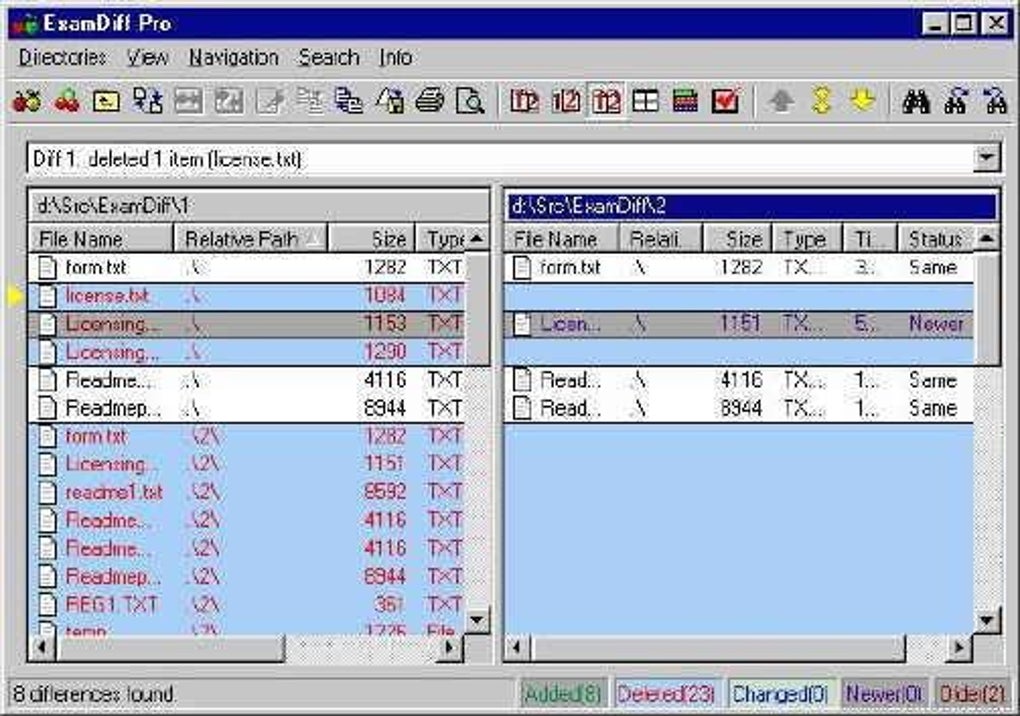Viewport: 1020px width, 716px height.
Task: Select license.txt row in left pane
Action: click(x=247, y=296)
